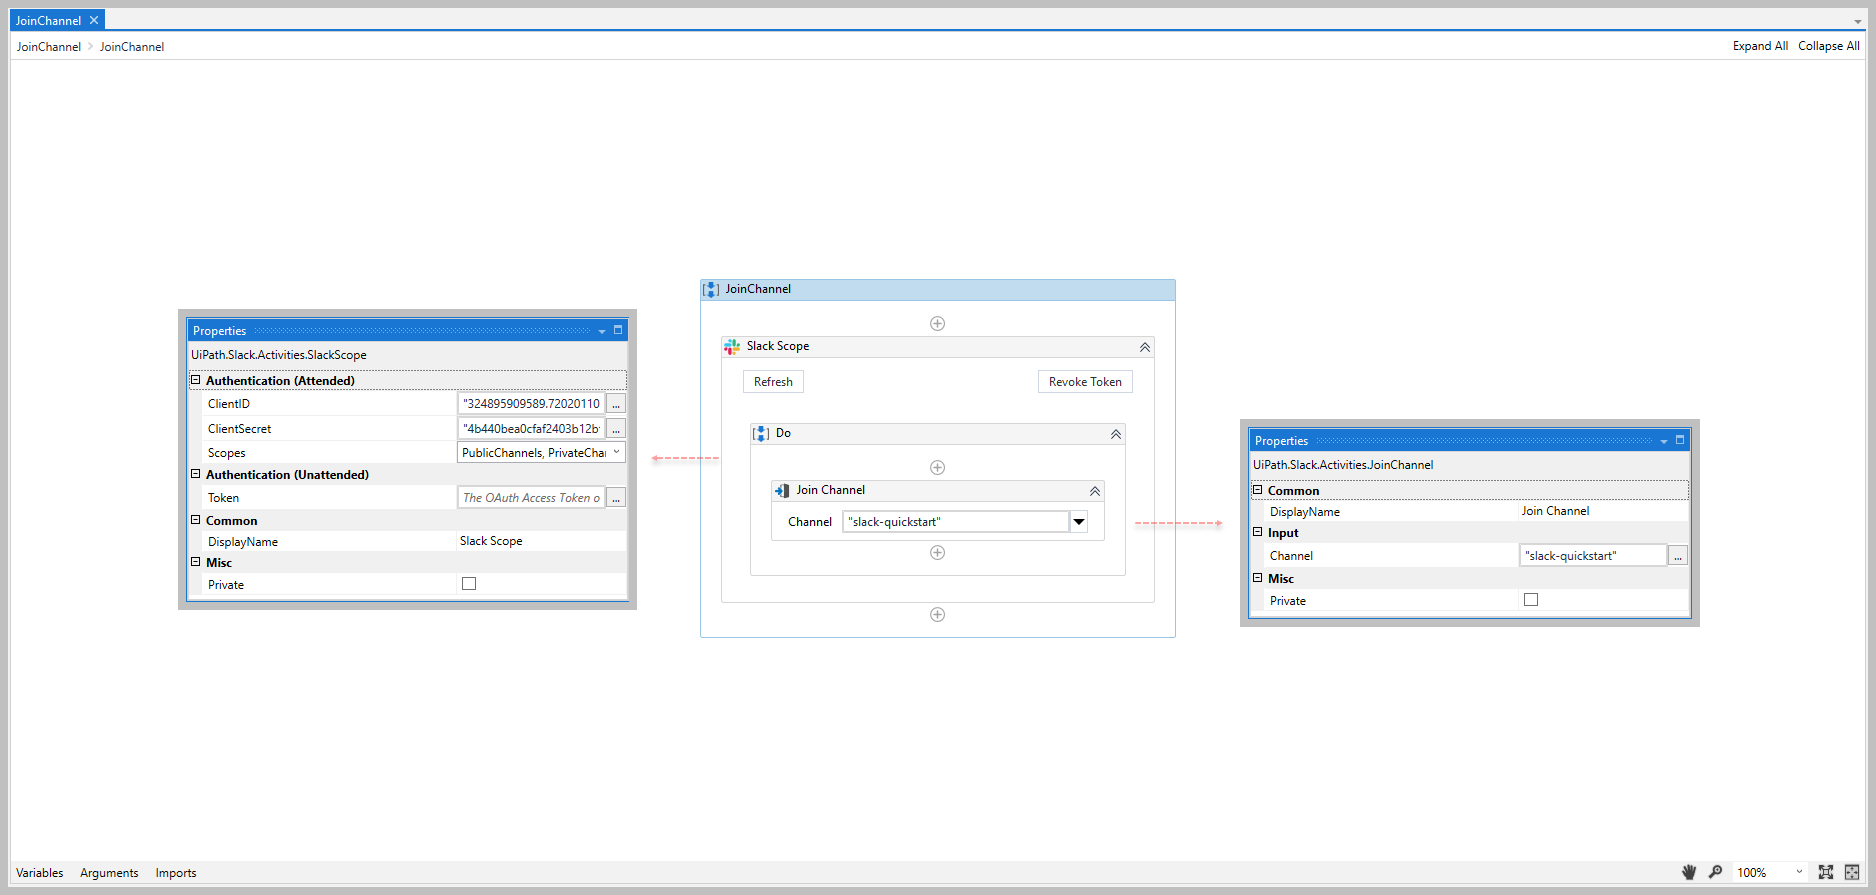Open the Imports panel
Image resolution: width=1876 pixels, height=895 pixels.
point(176,873)
